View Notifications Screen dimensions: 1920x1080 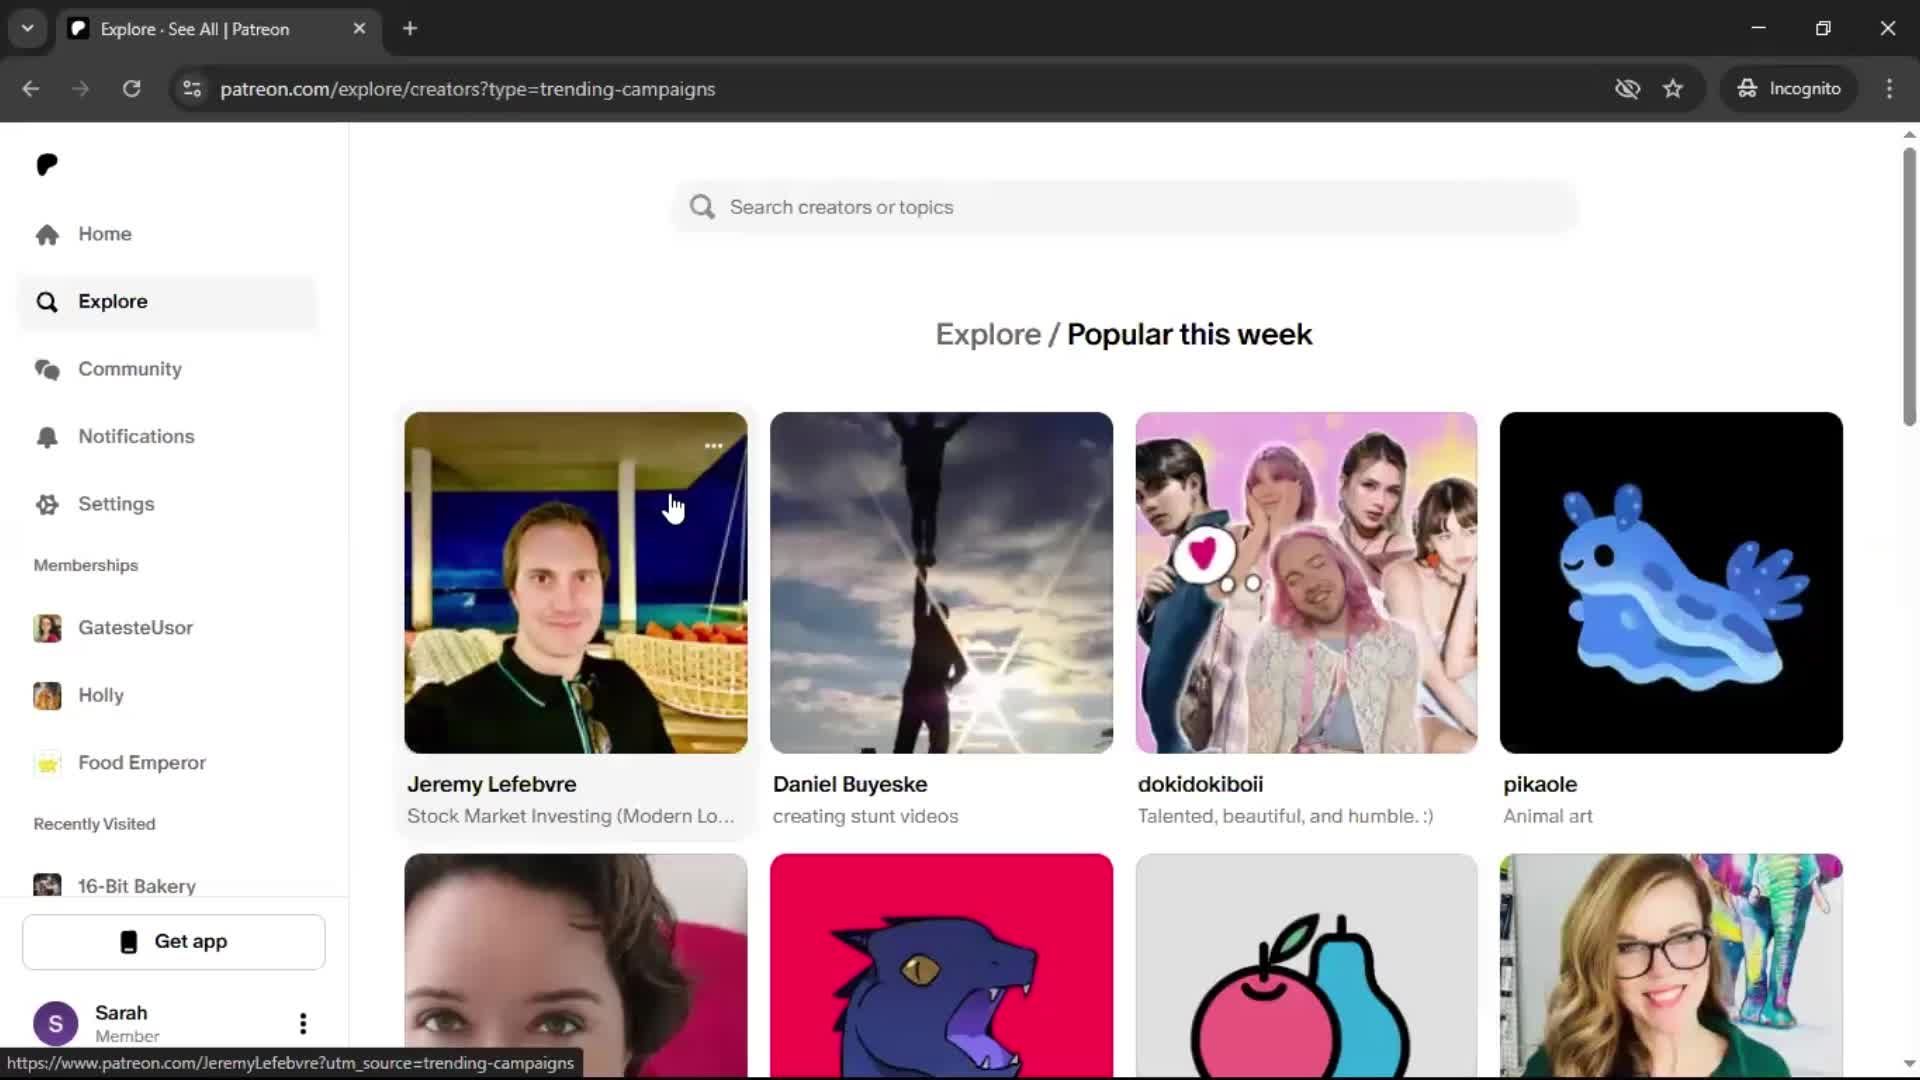[x=136, y=437]
